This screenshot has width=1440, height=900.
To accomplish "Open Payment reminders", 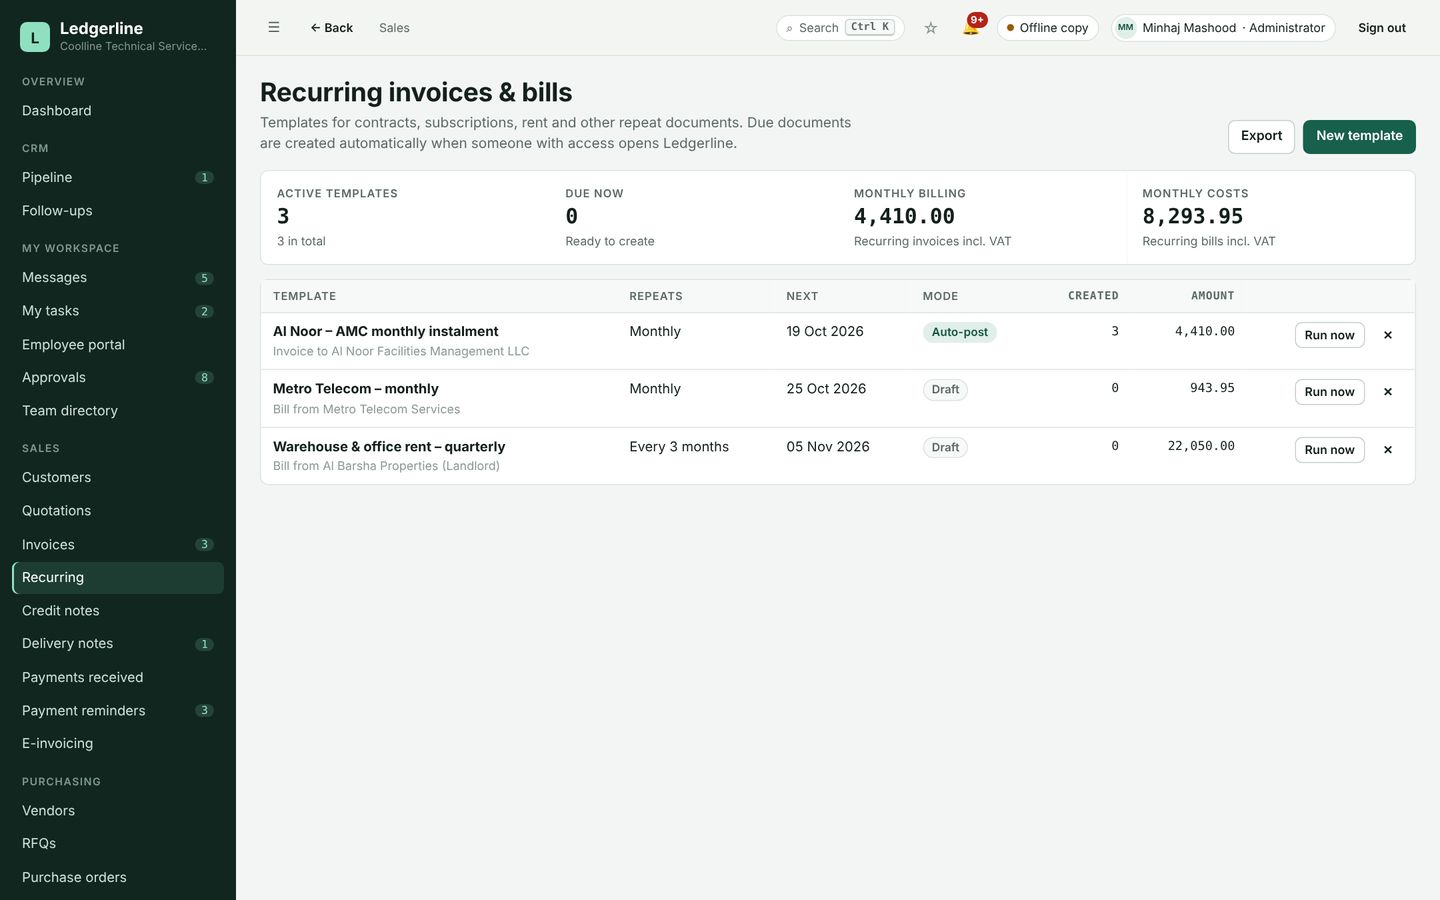I will (x=118, y=711).
